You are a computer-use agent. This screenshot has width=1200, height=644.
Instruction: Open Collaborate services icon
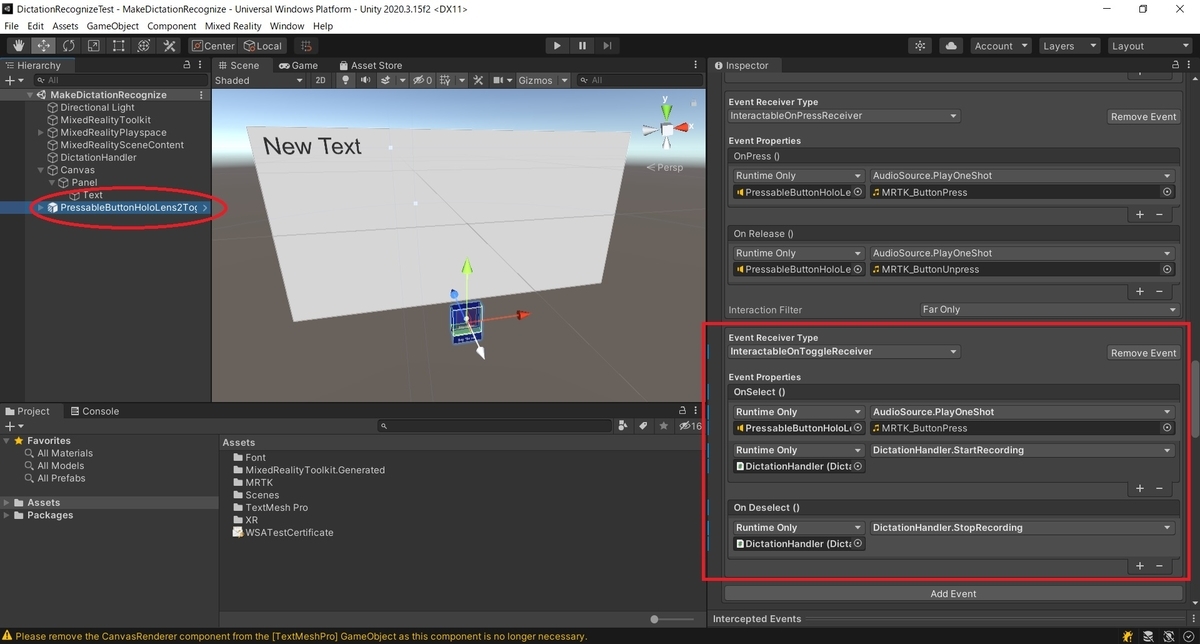(x=921, y=46)
